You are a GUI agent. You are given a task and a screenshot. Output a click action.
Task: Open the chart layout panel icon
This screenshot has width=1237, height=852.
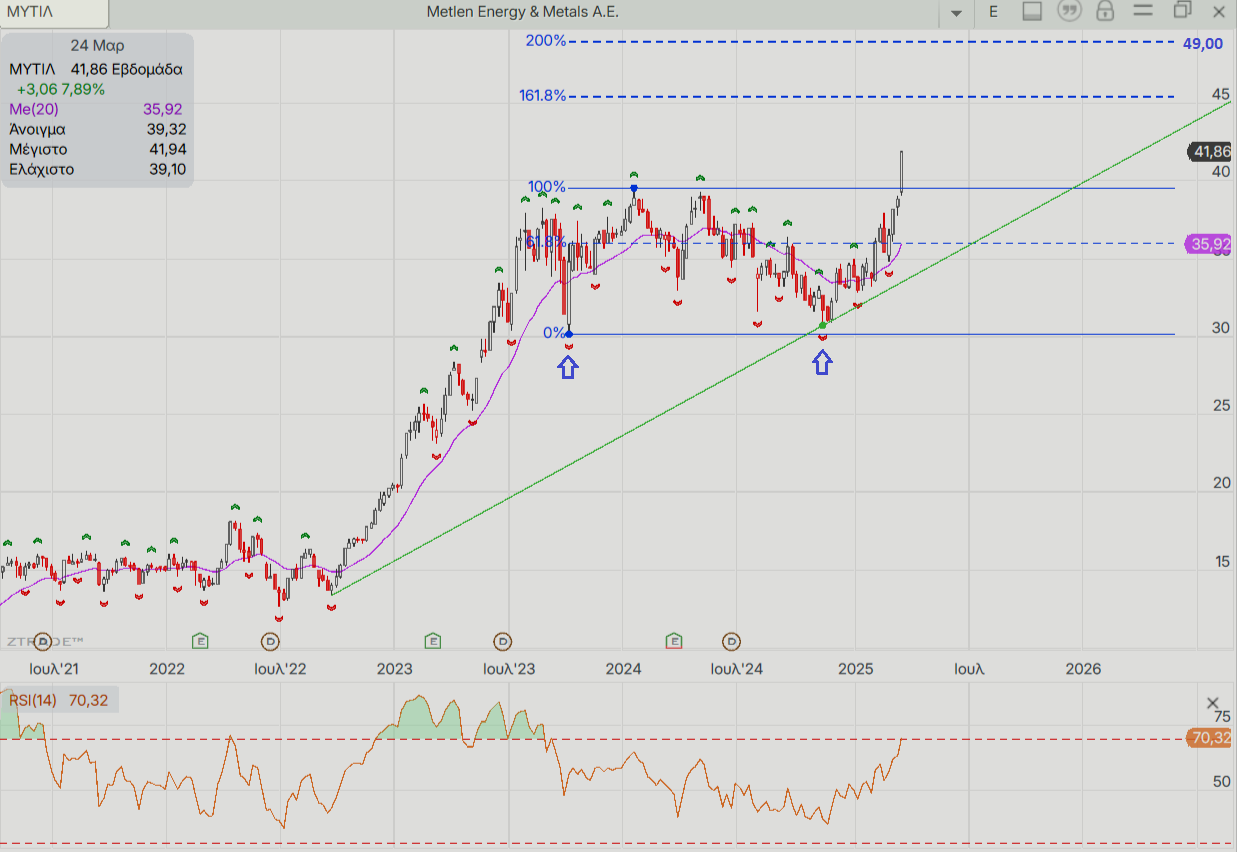tap(1032, 11)
